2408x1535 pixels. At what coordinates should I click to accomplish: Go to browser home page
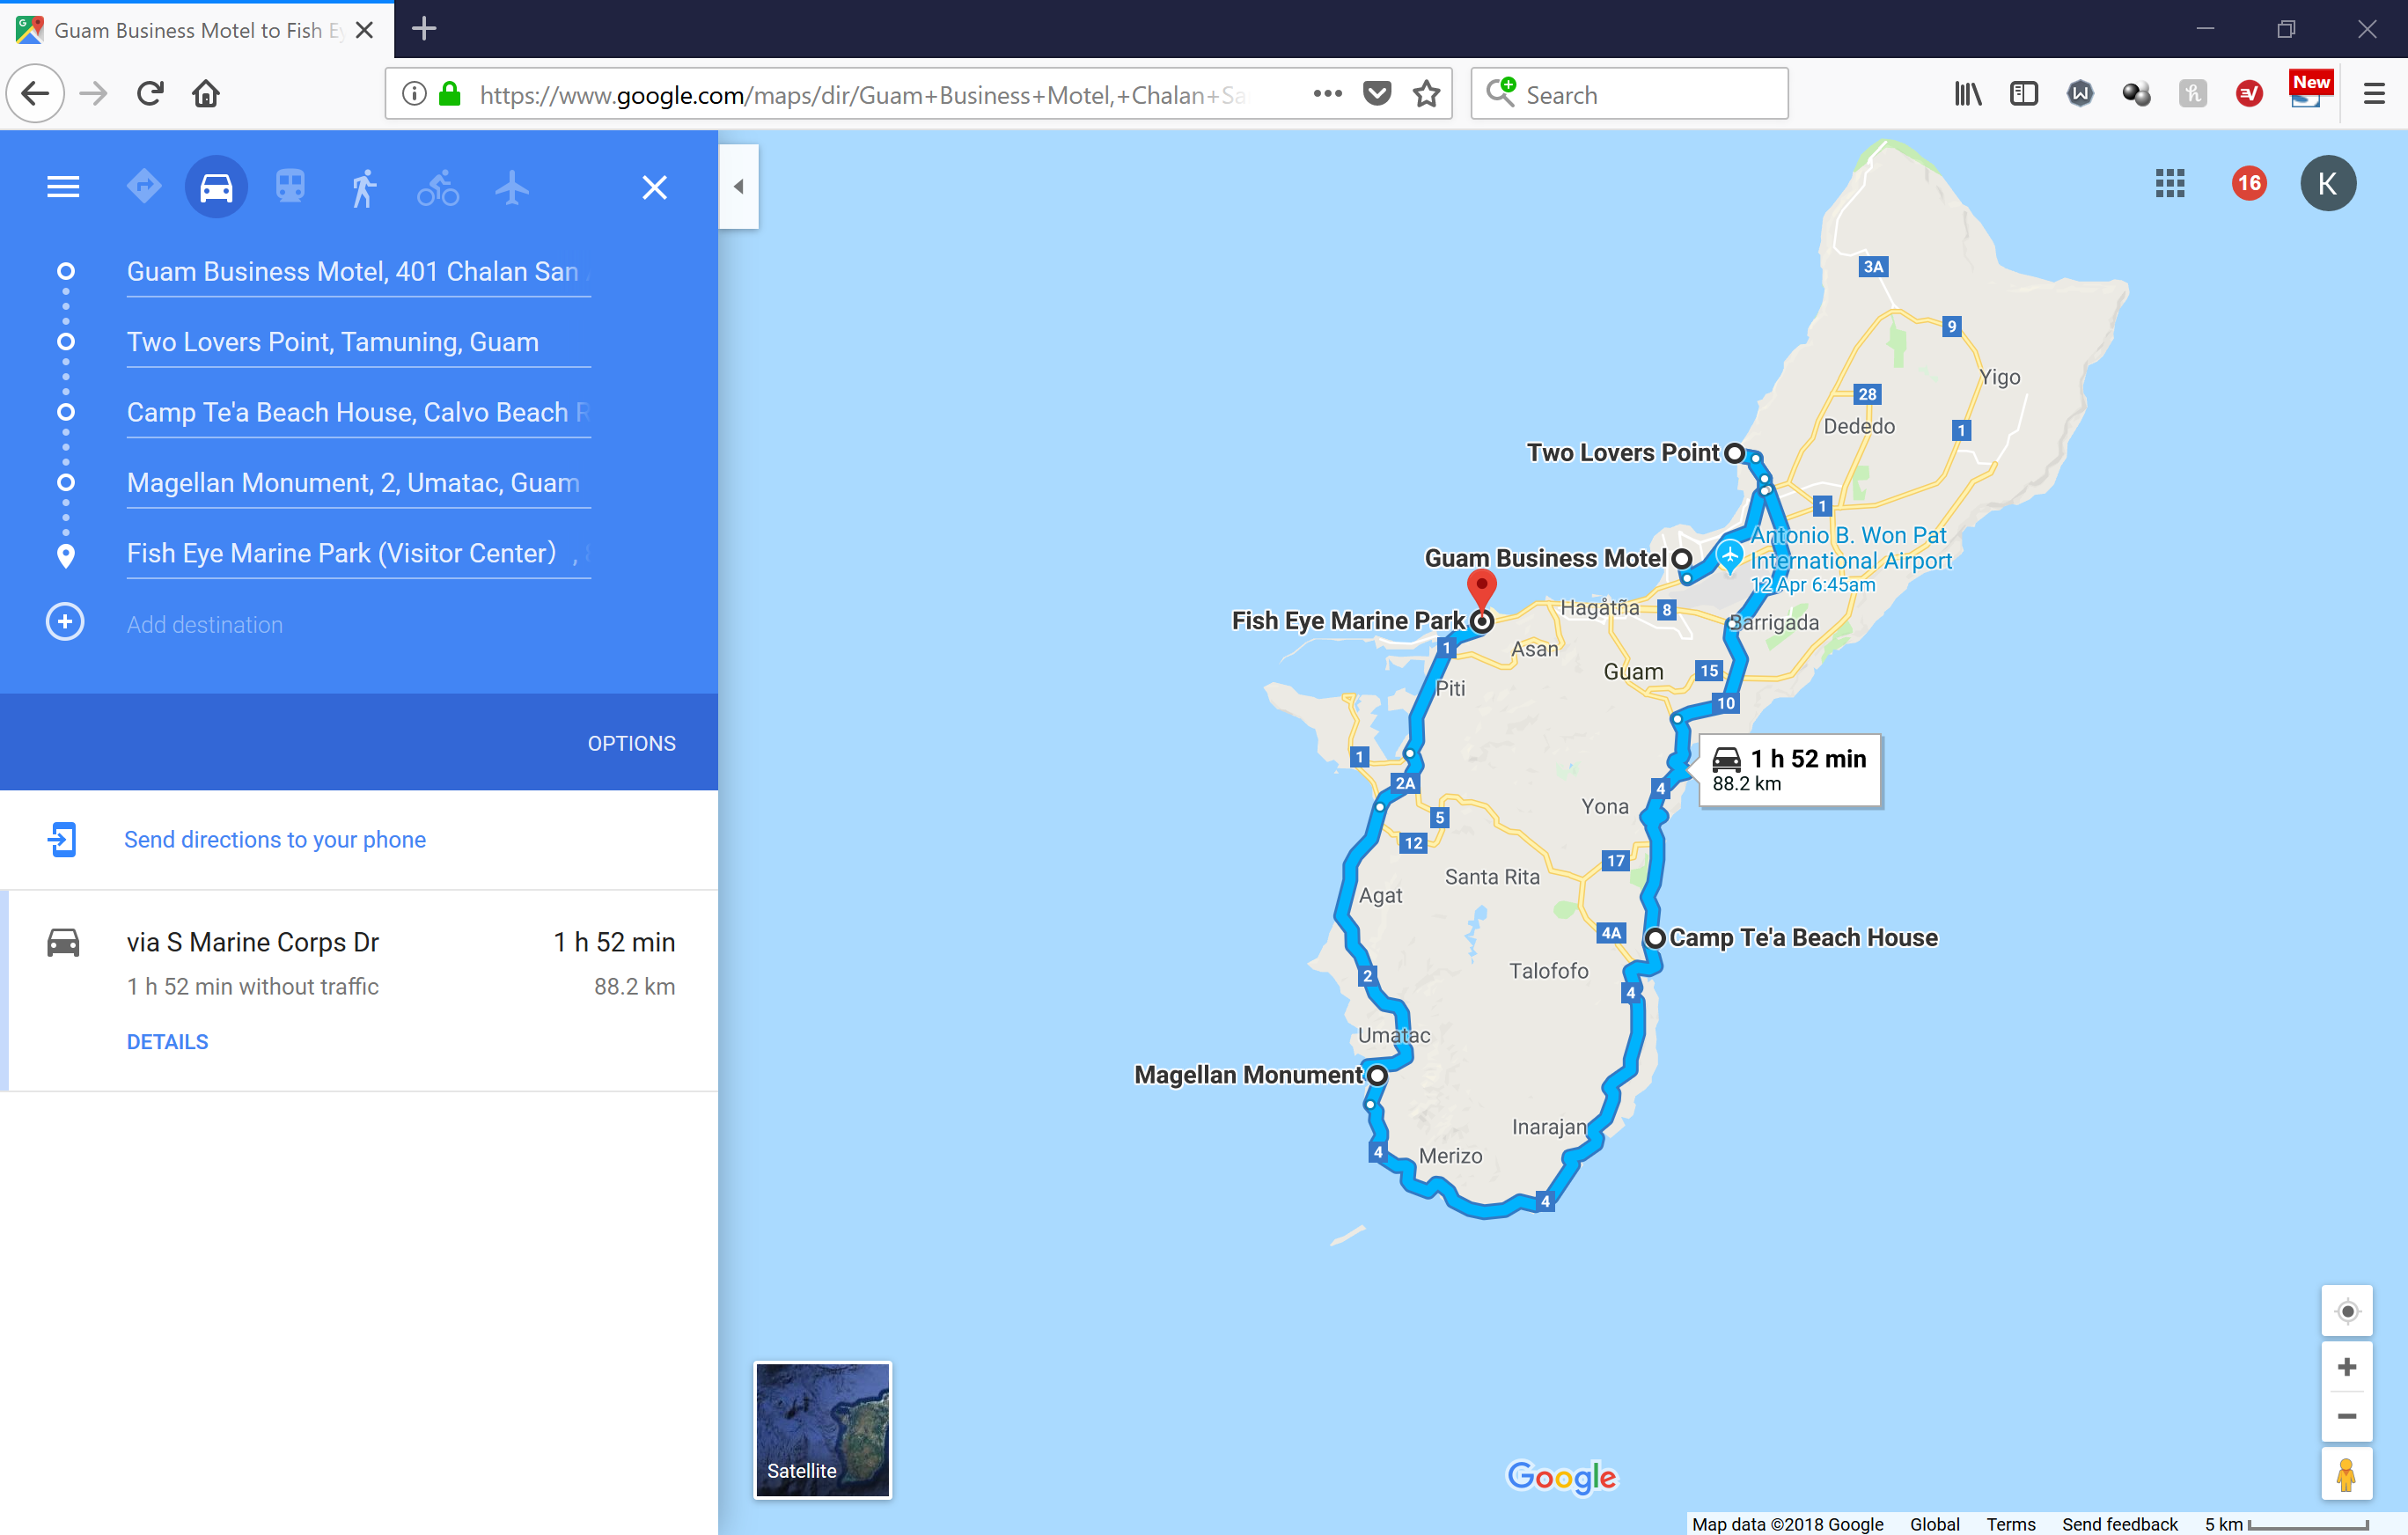pyautogui.click(x=206, y=94)
